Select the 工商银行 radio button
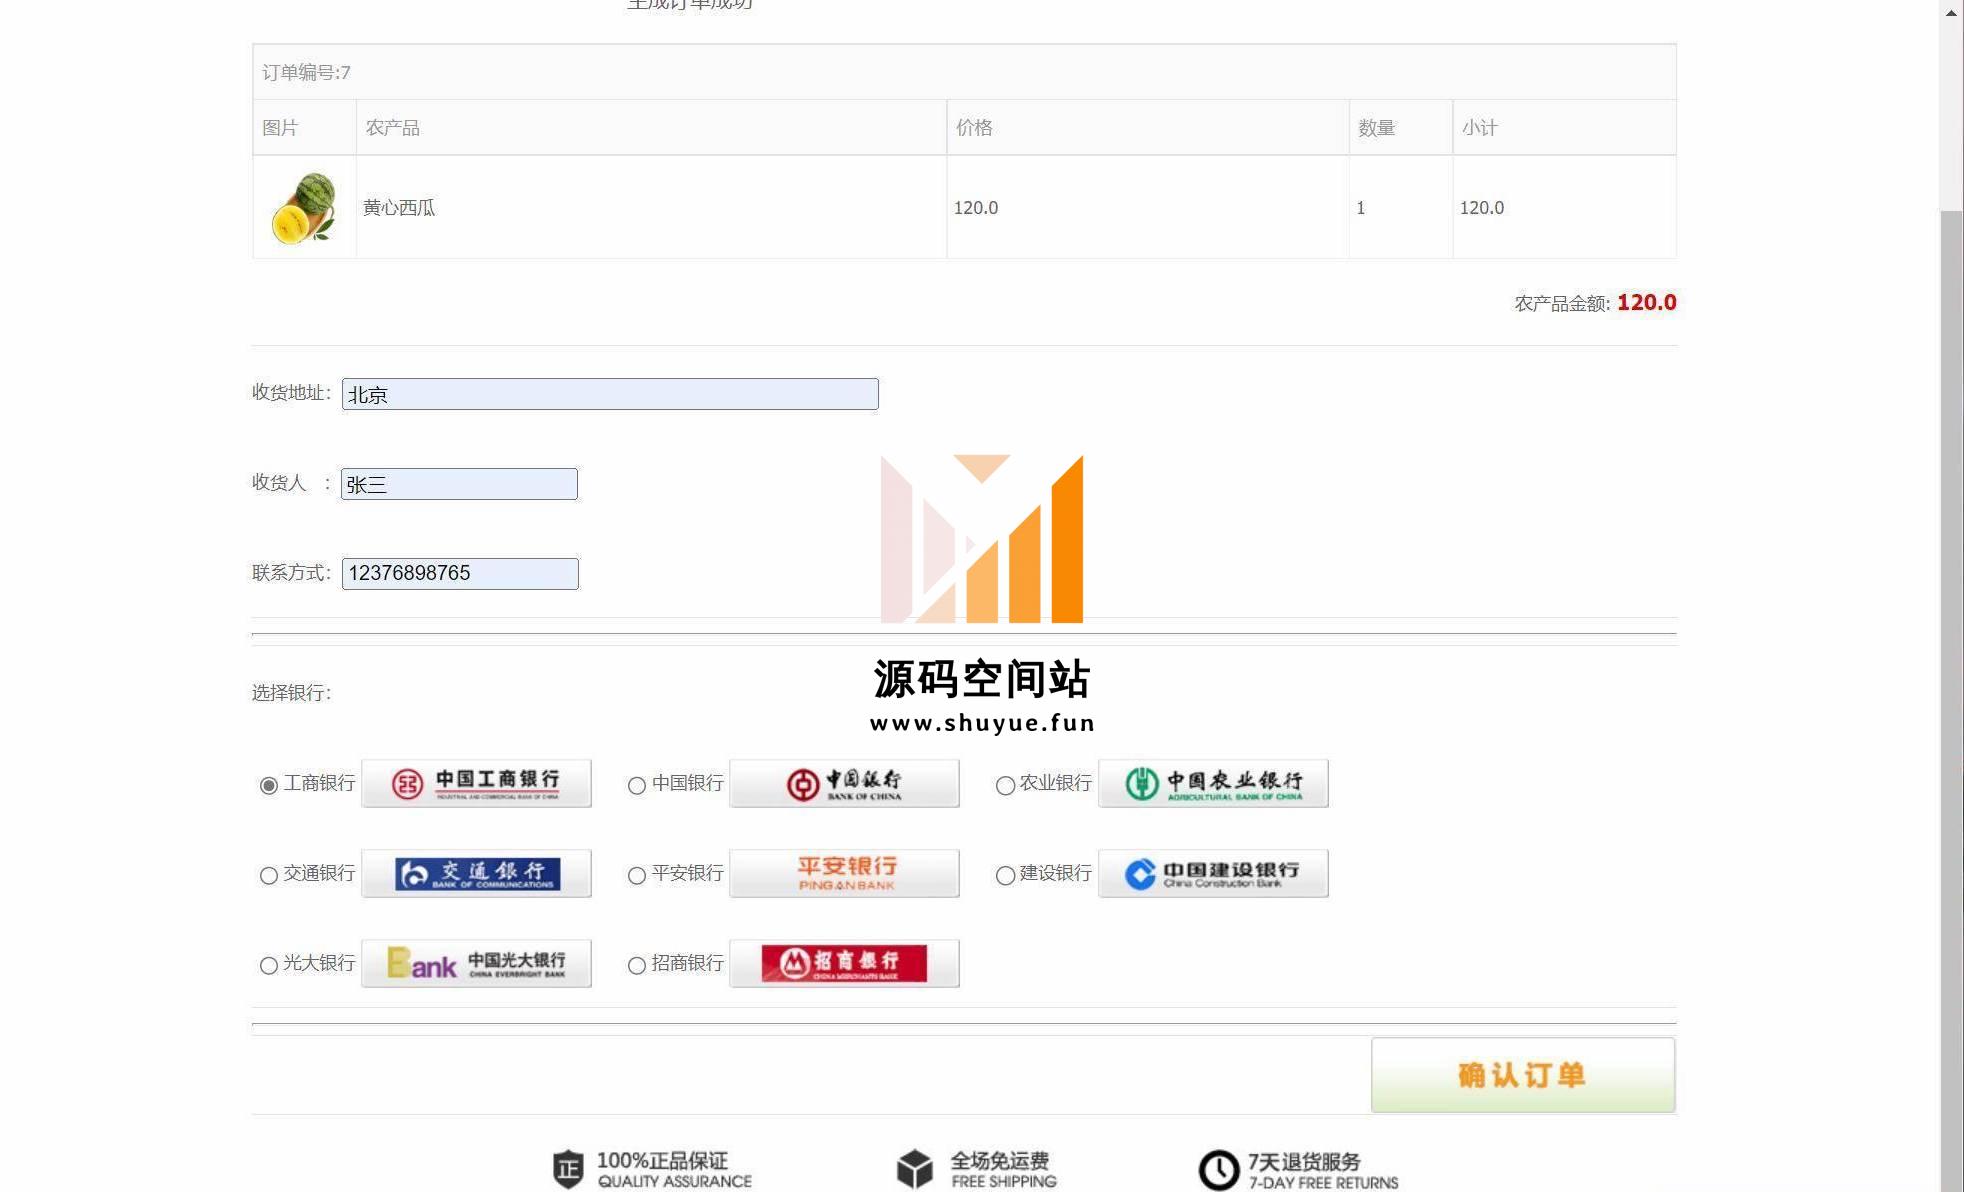This screenshot has height=1192, width=1964. coord(268,785)
